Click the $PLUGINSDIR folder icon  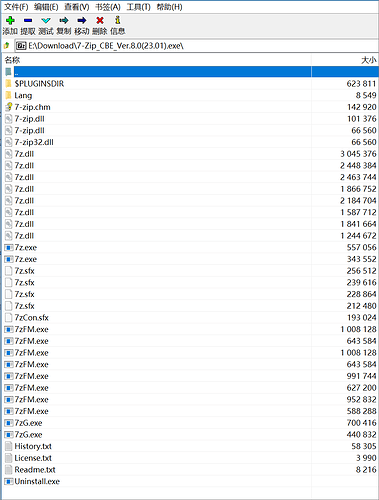9,83
